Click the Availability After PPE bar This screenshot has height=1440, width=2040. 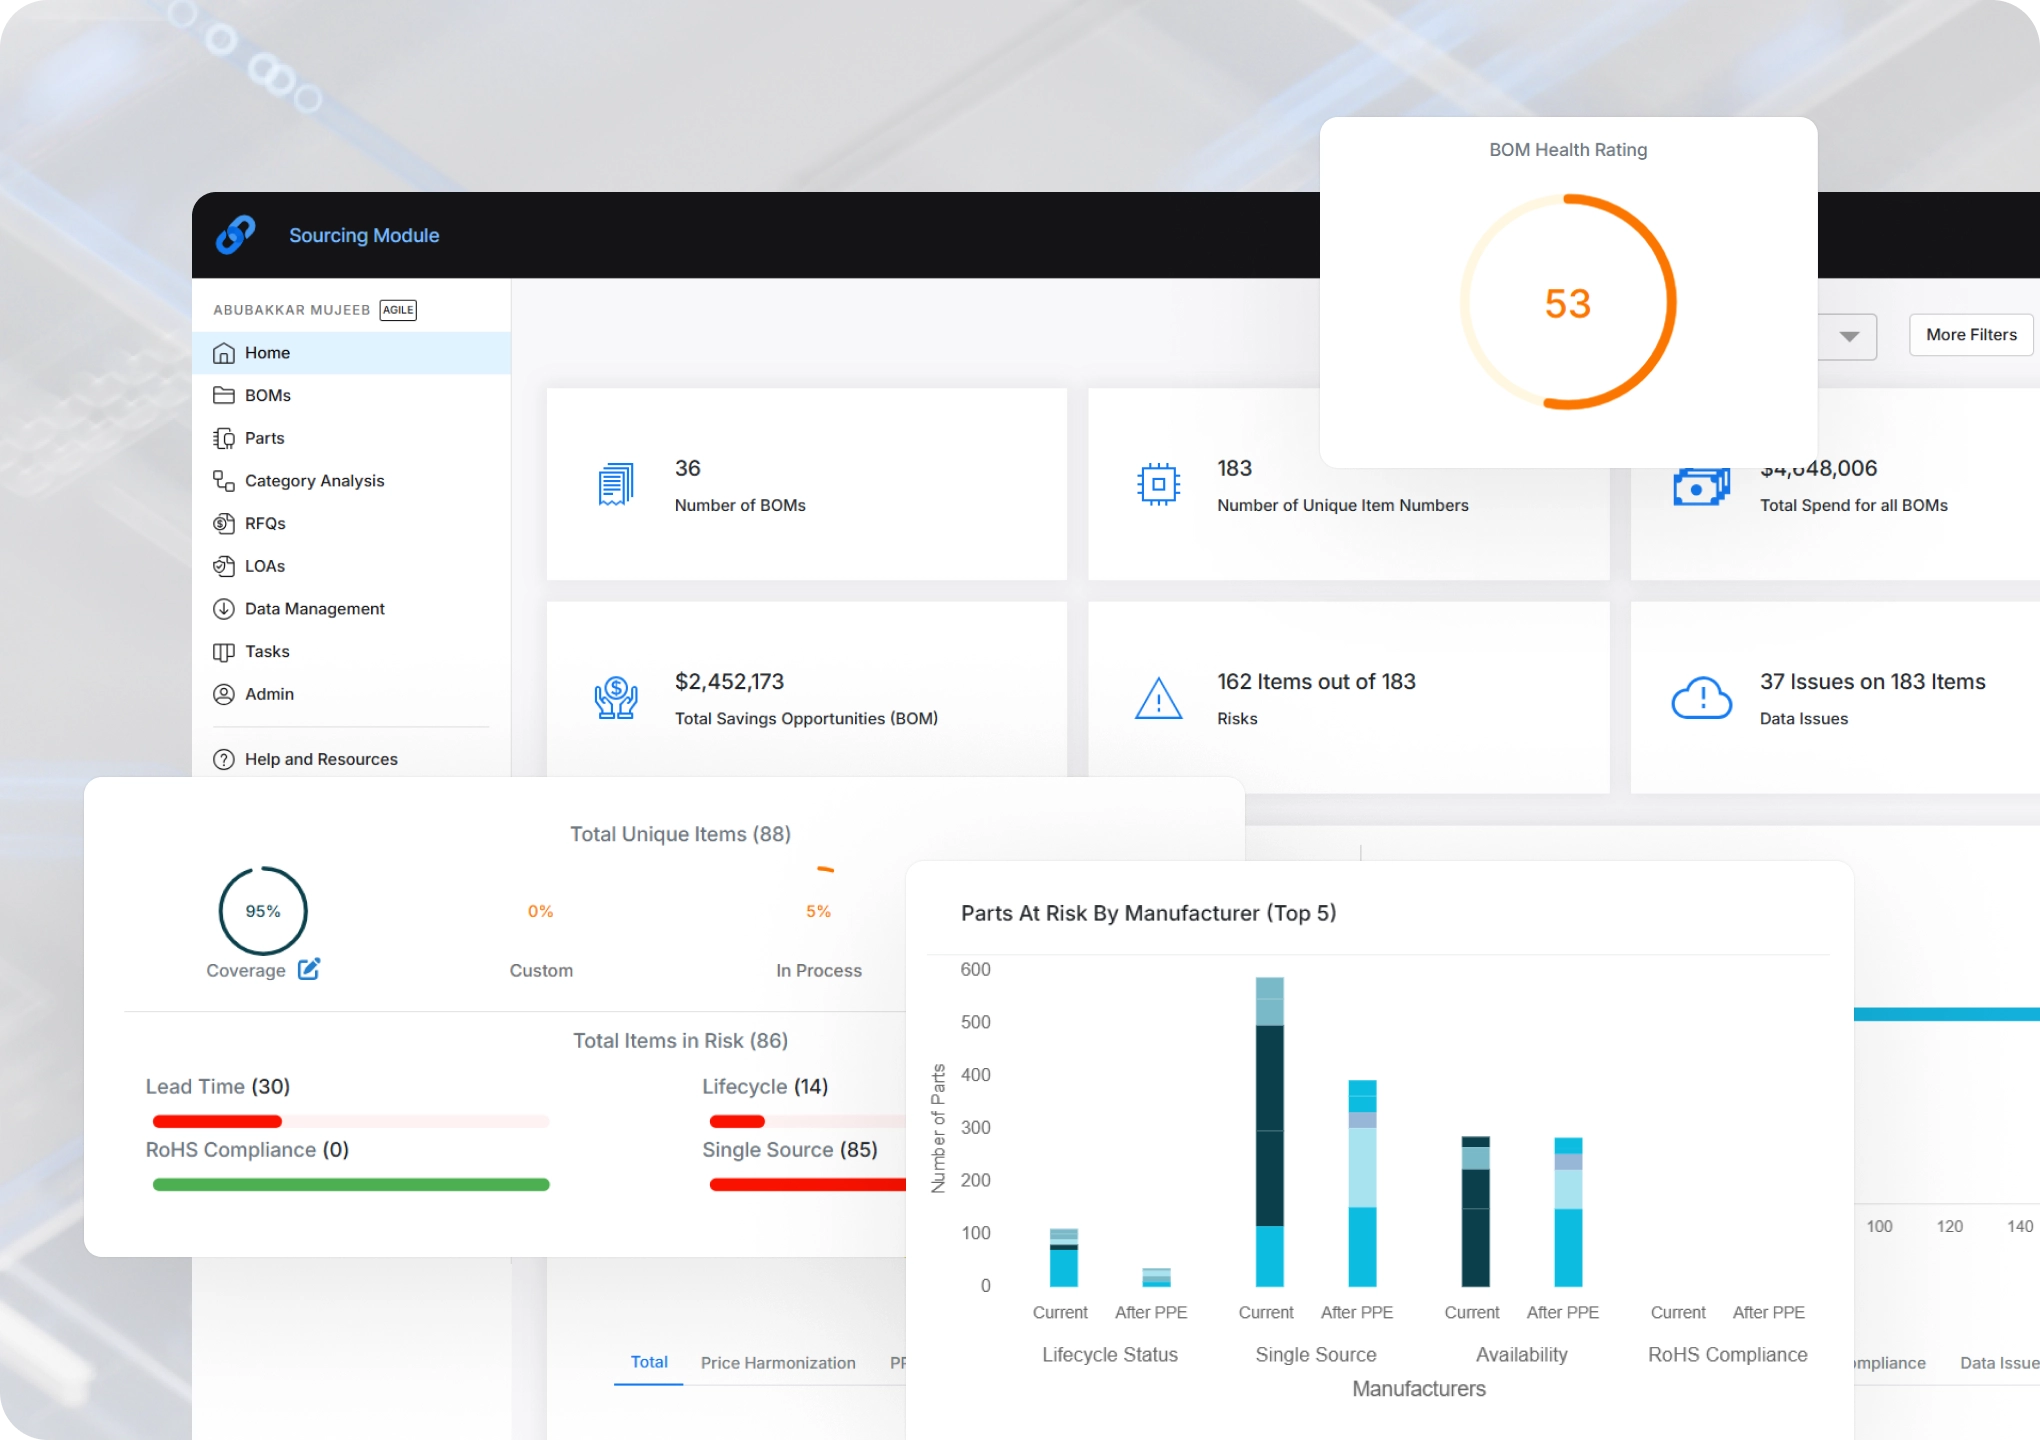coord(1568,1212)
